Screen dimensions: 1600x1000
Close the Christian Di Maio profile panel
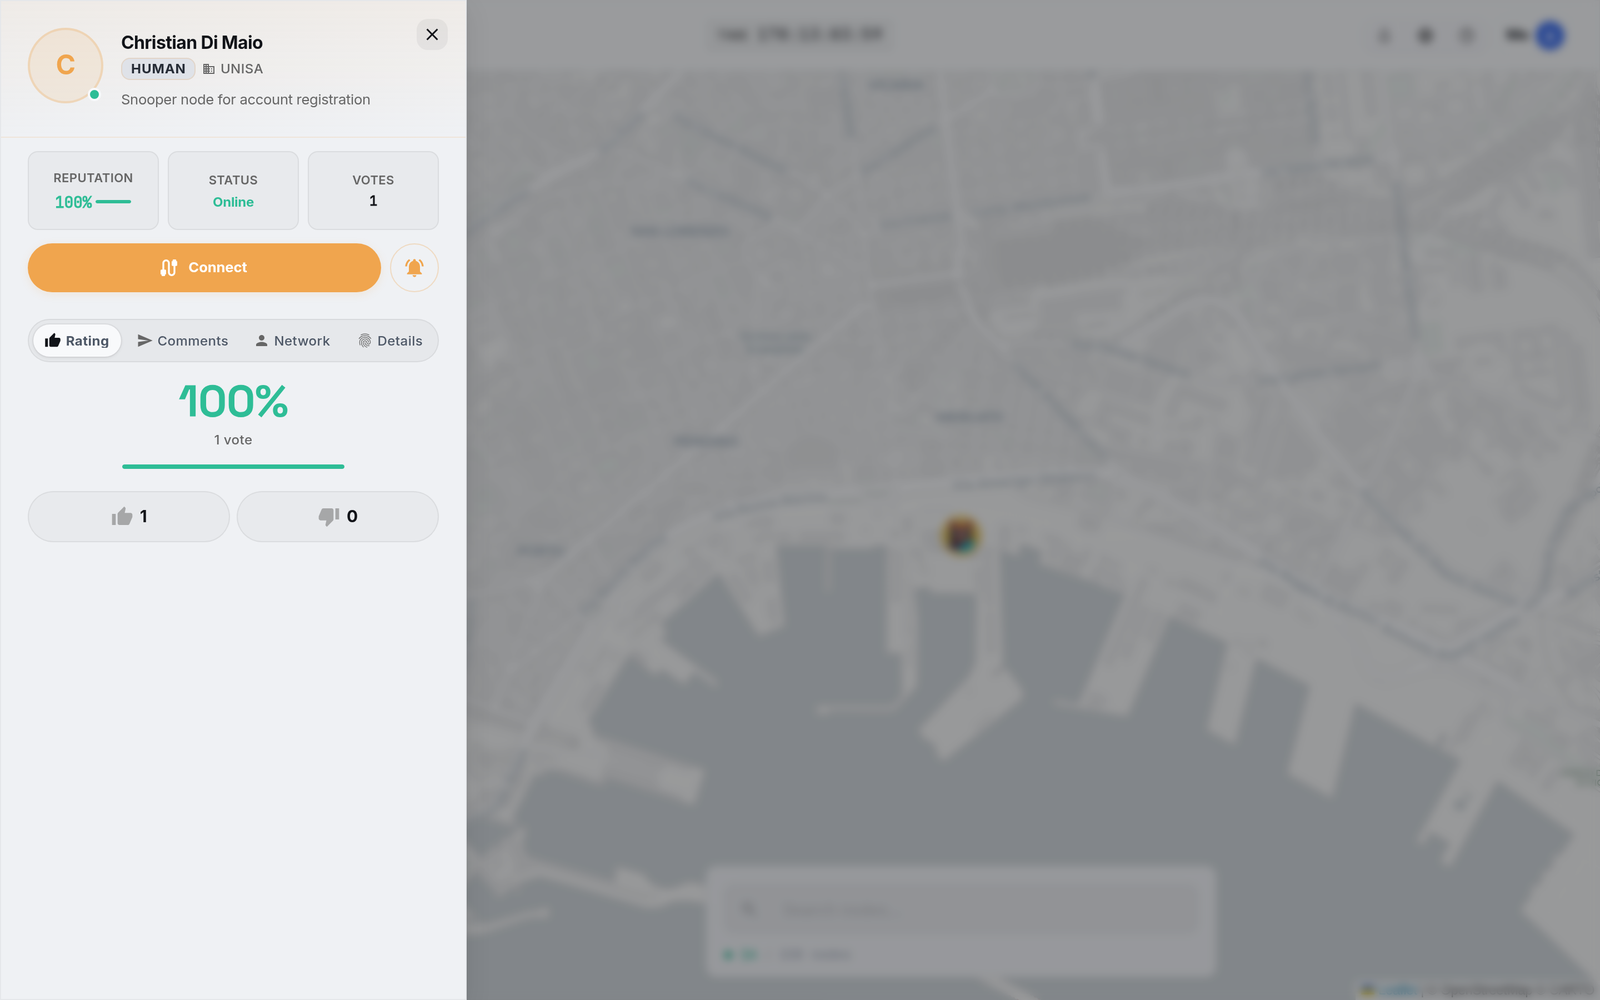pyautogui.click(x=432, y=35)
